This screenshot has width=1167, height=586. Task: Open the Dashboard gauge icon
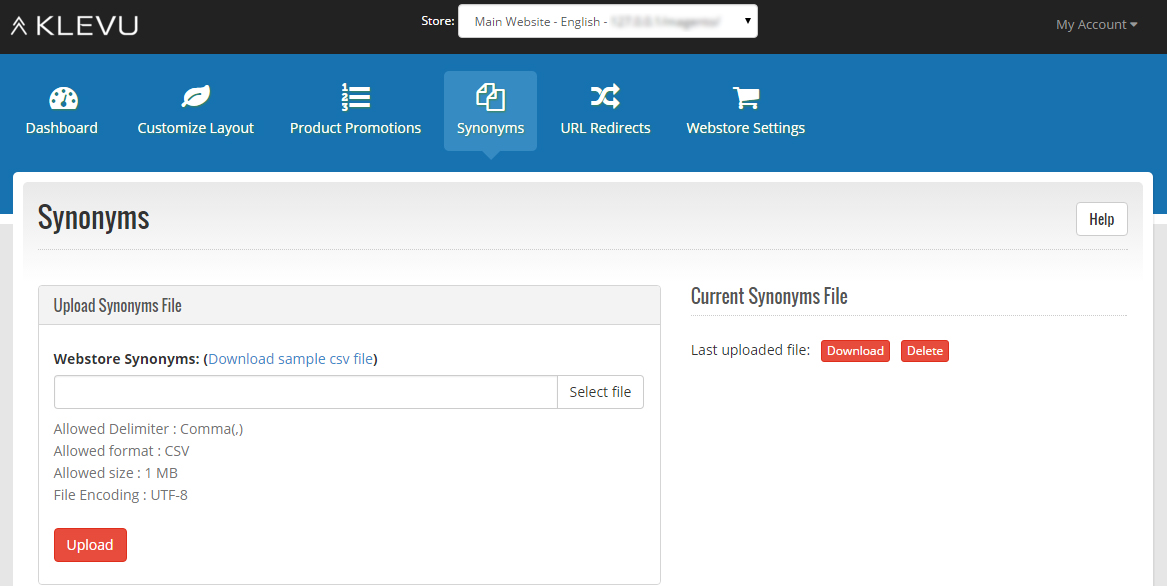coord(63,98)
